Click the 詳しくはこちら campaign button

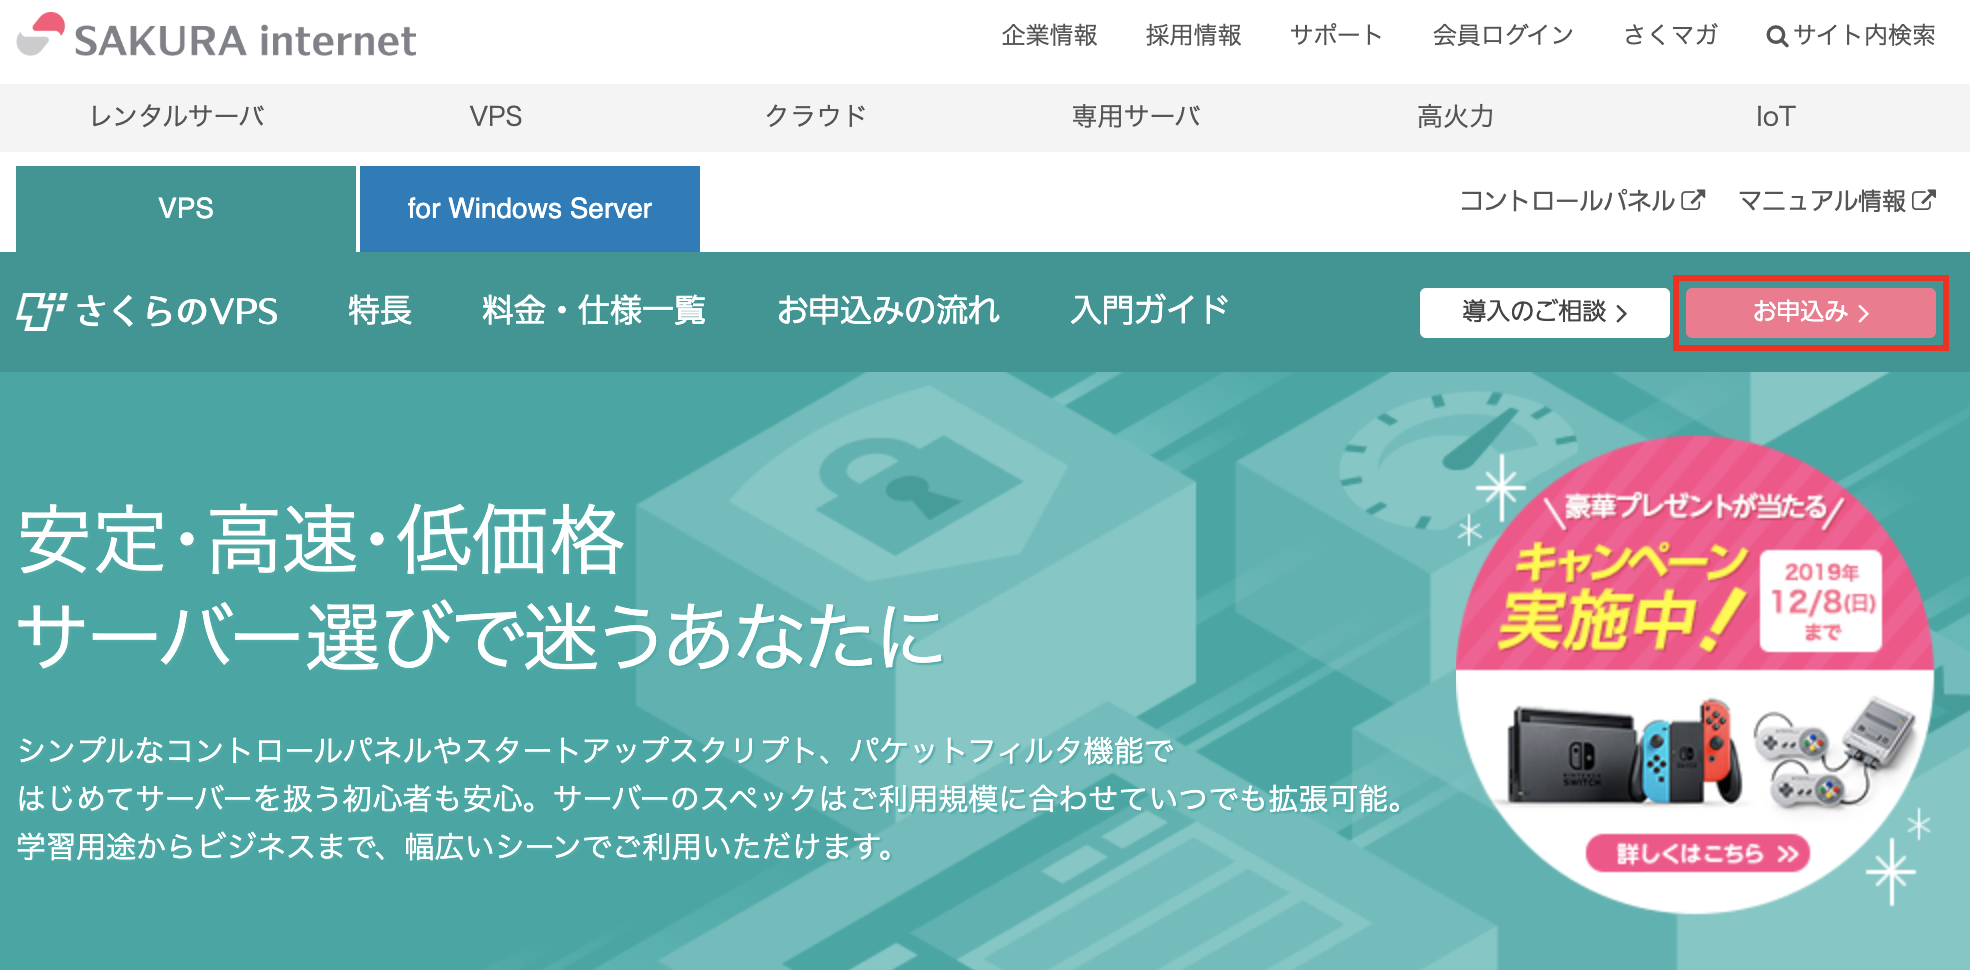tap(1698, 853)
